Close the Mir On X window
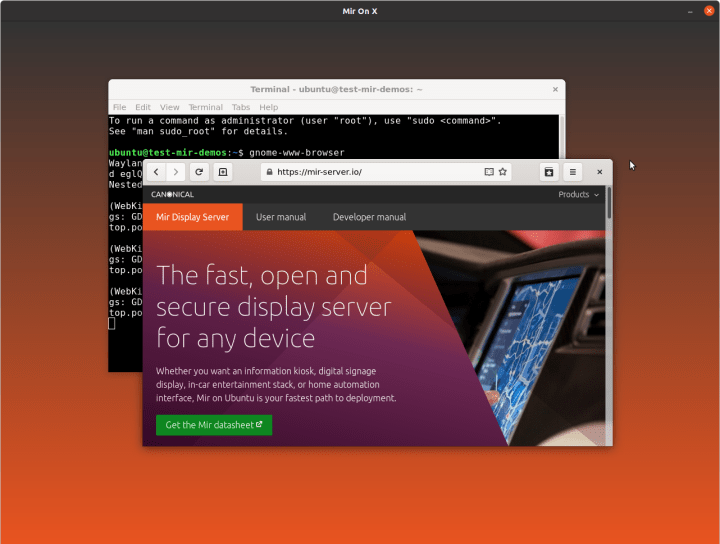This screenshot has height=544, width=720. click(x=709, y=11)
